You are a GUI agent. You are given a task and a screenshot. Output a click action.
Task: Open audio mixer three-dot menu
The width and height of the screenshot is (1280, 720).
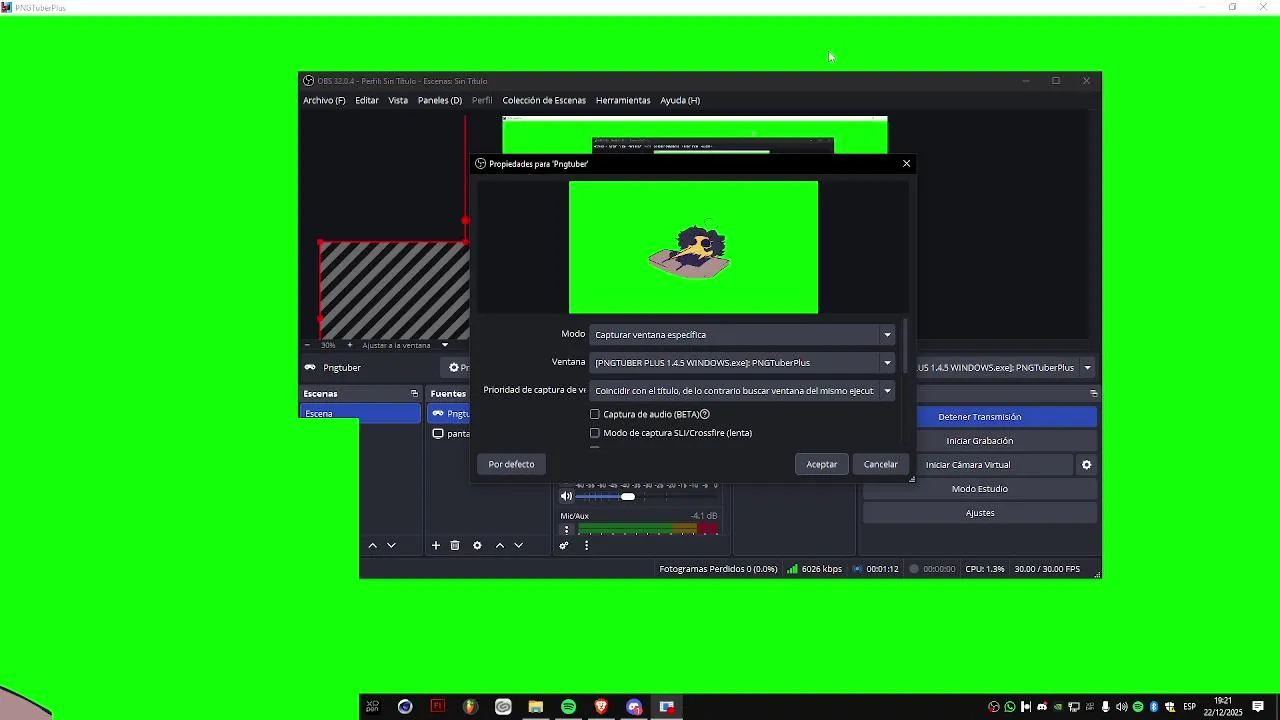click(586, 545)
